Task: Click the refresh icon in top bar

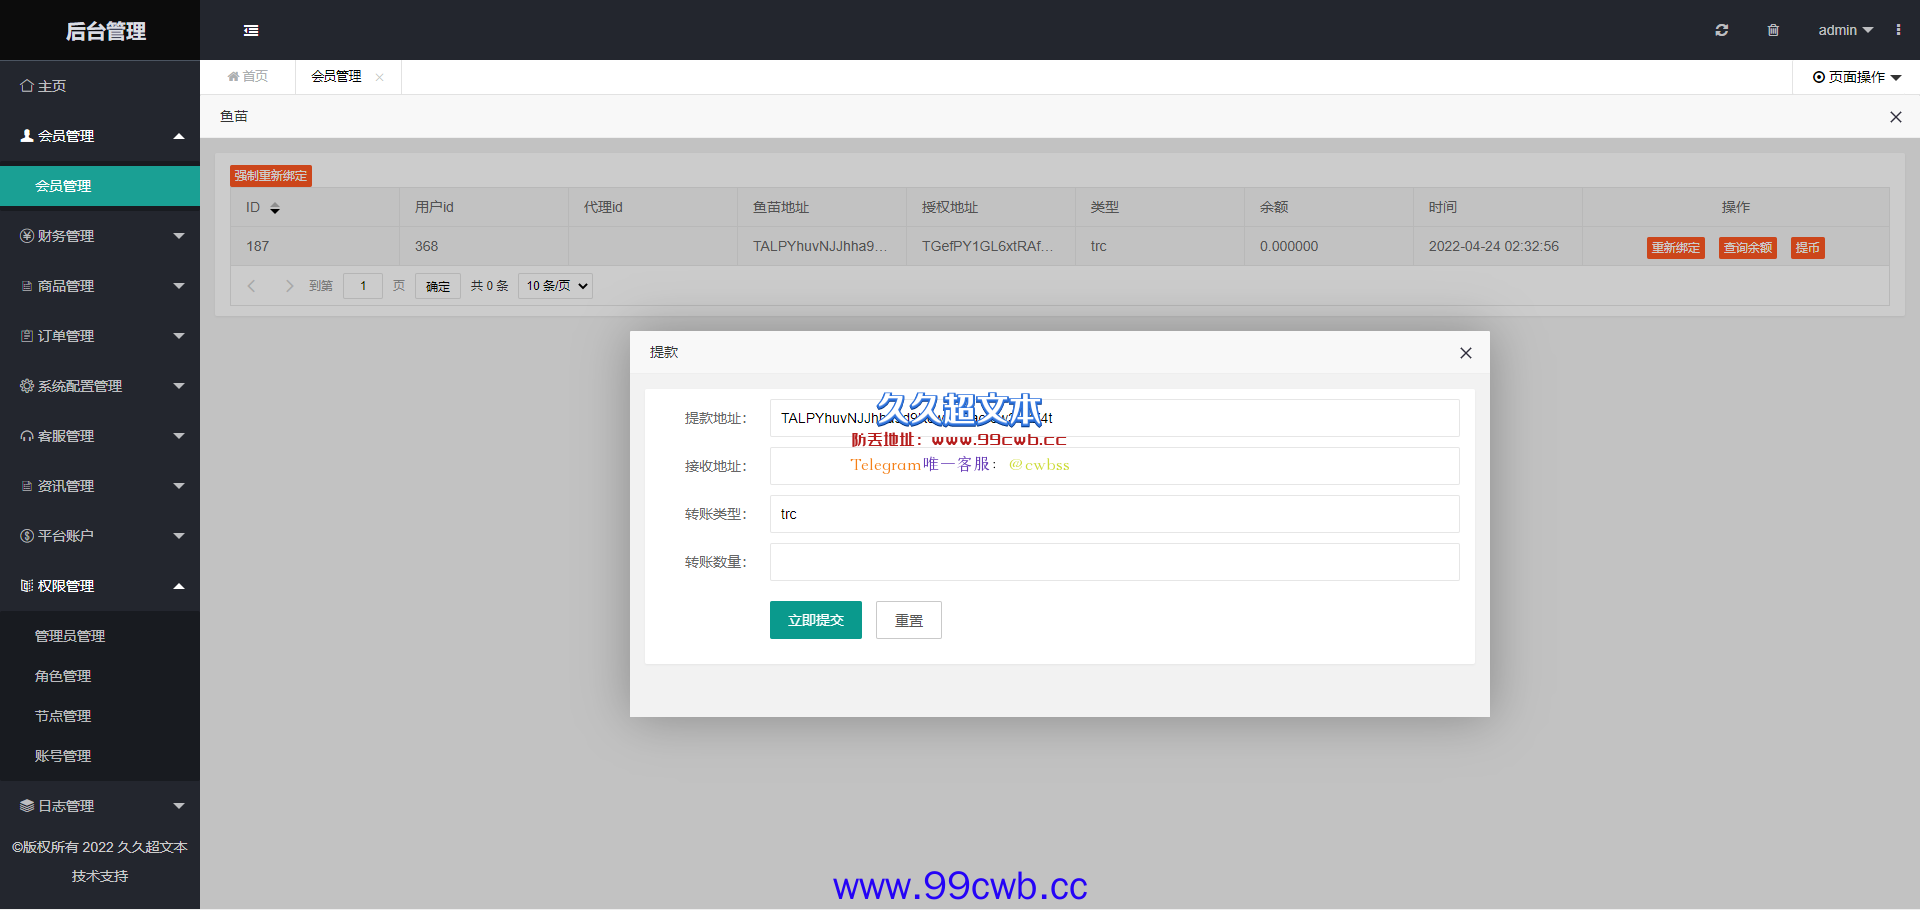Action: [x=1721, y=30]
